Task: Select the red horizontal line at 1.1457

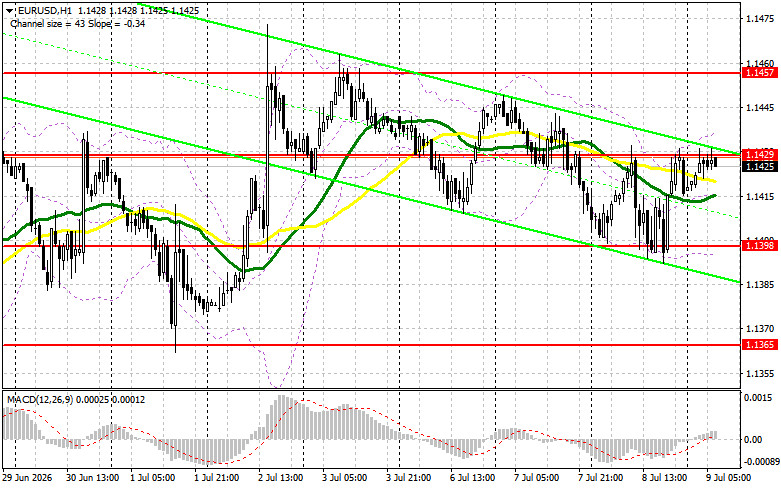Action: click(x=372, y=73)
